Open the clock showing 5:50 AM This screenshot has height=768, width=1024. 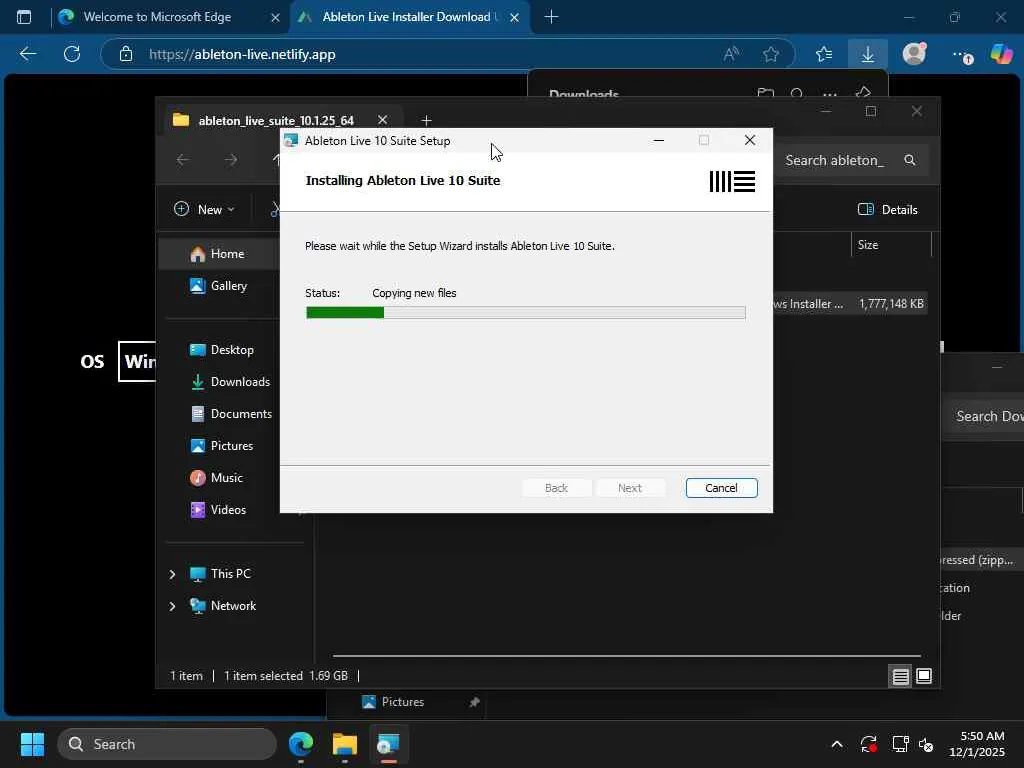(x=977, y=744)
